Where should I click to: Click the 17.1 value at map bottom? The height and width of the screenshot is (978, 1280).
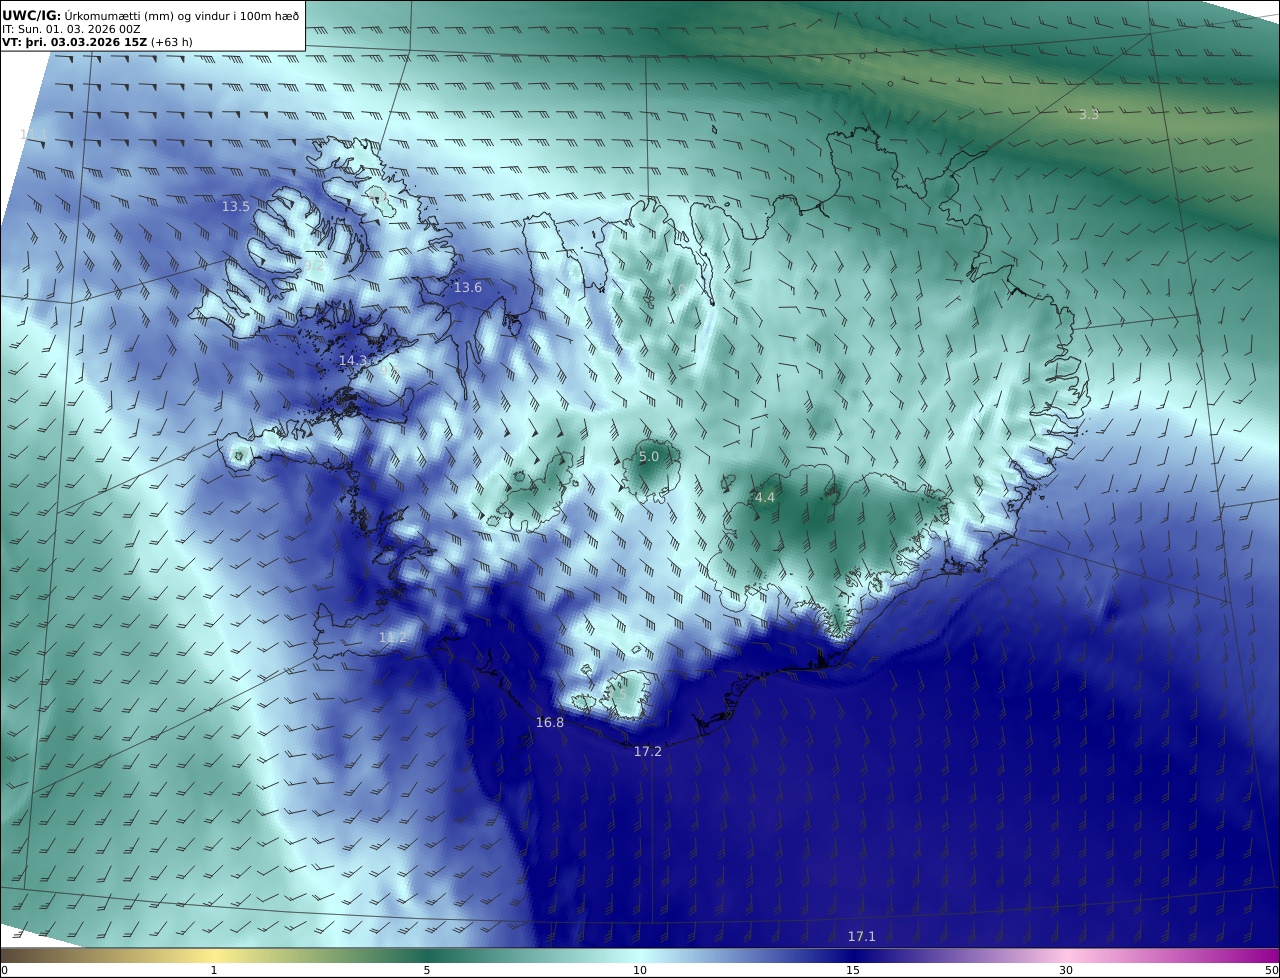862,936
